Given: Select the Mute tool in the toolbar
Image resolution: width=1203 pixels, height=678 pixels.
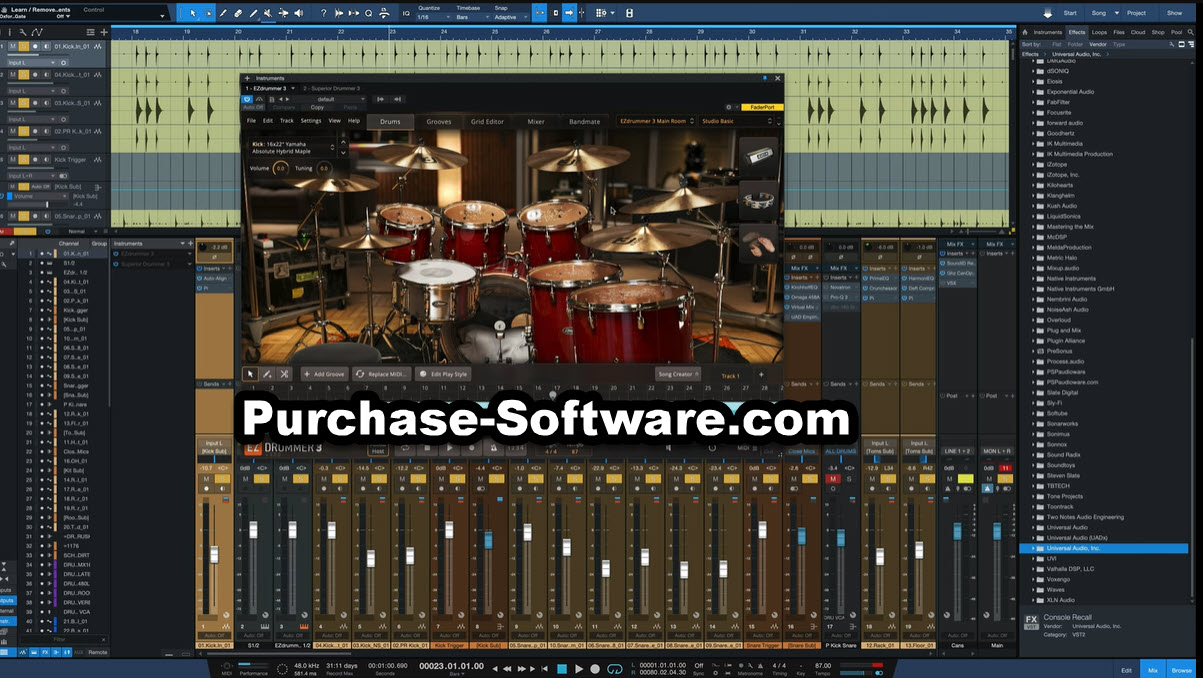Looking at the screenshot, I should point(268,13).
